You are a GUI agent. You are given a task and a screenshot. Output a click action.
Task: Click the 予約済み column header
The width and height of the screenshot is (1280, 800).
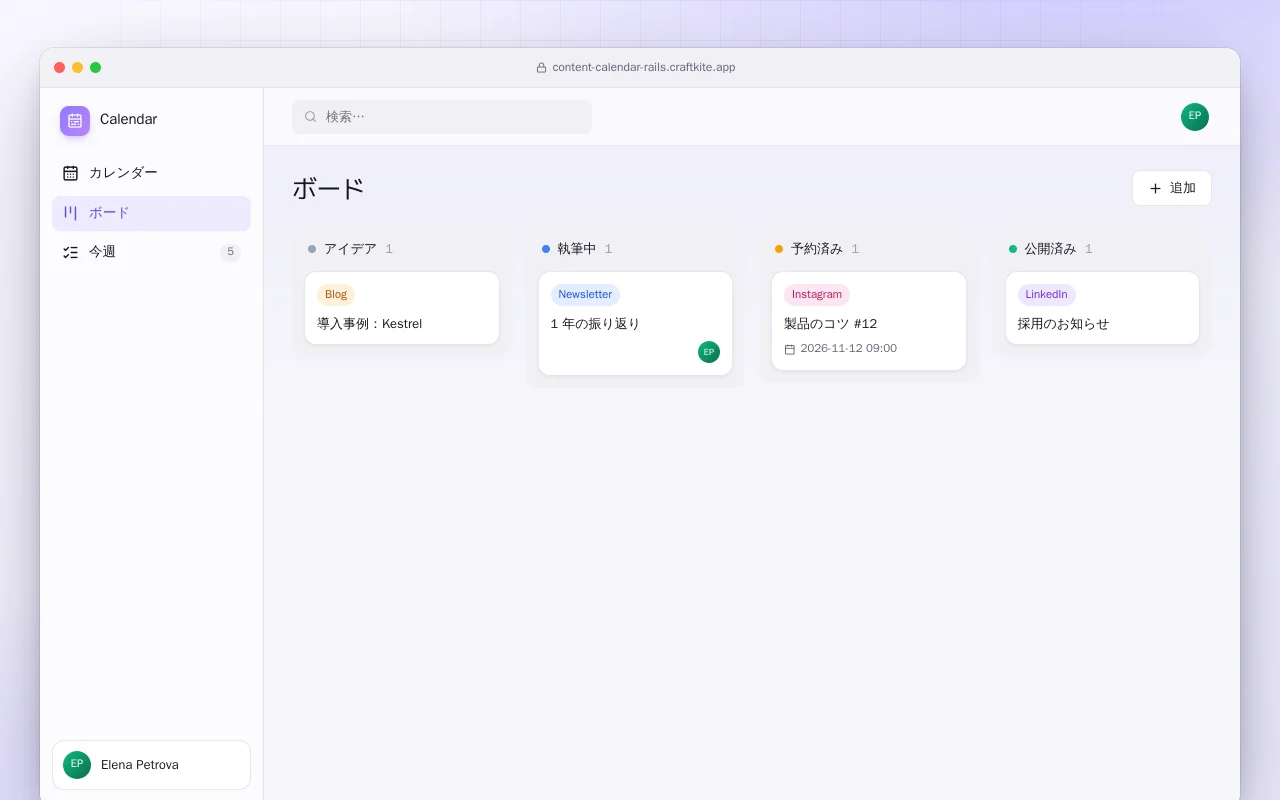pyautogui.click(x=817, y=249)
